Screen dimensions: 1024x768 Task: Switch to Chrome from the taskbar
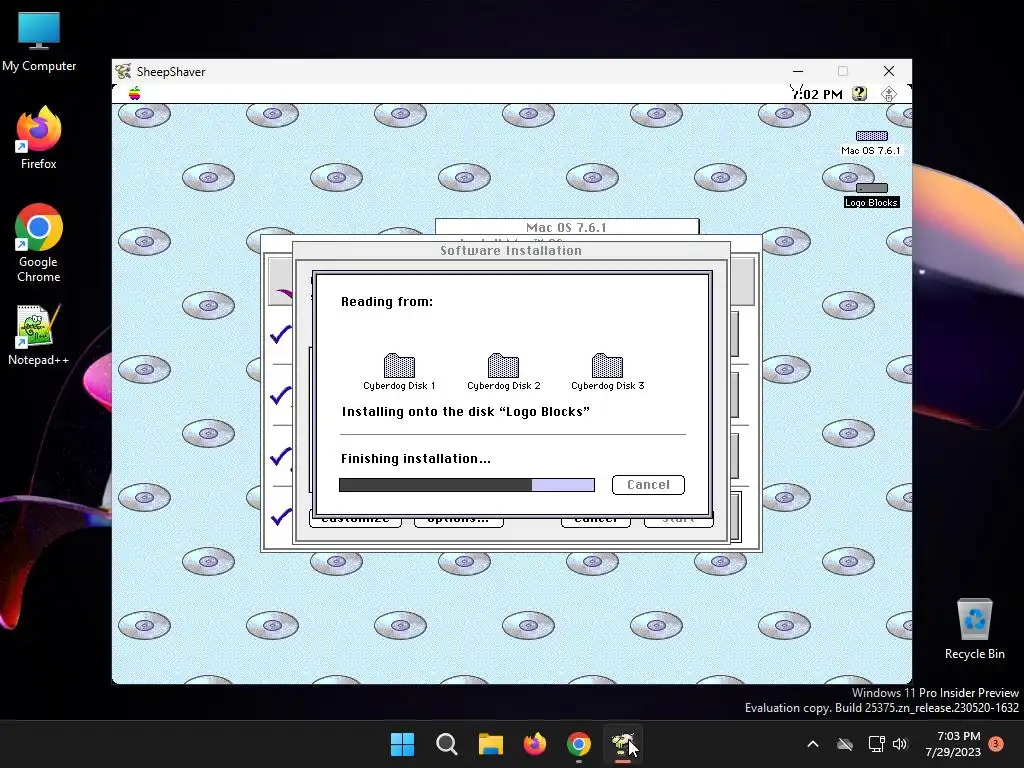tap(579, 744)
